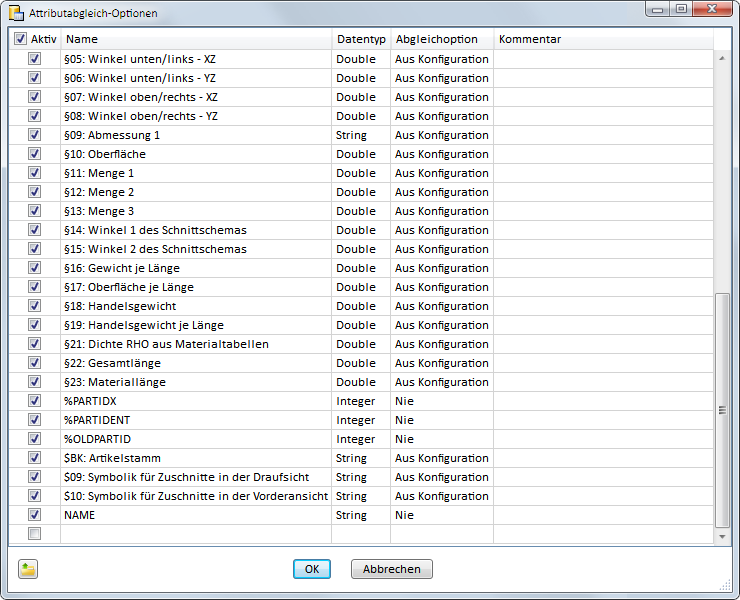Change Abgleichoption 'Nie' for %PARTIDENT
The image size is (740, 600).
click(x=442, y=420)
